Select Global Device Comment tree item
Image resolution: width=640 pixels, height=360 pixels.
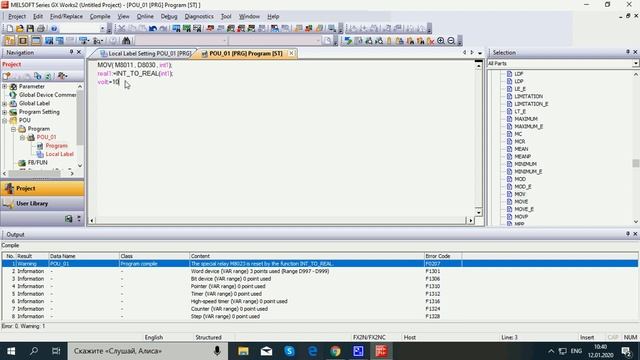click(47, 95)
